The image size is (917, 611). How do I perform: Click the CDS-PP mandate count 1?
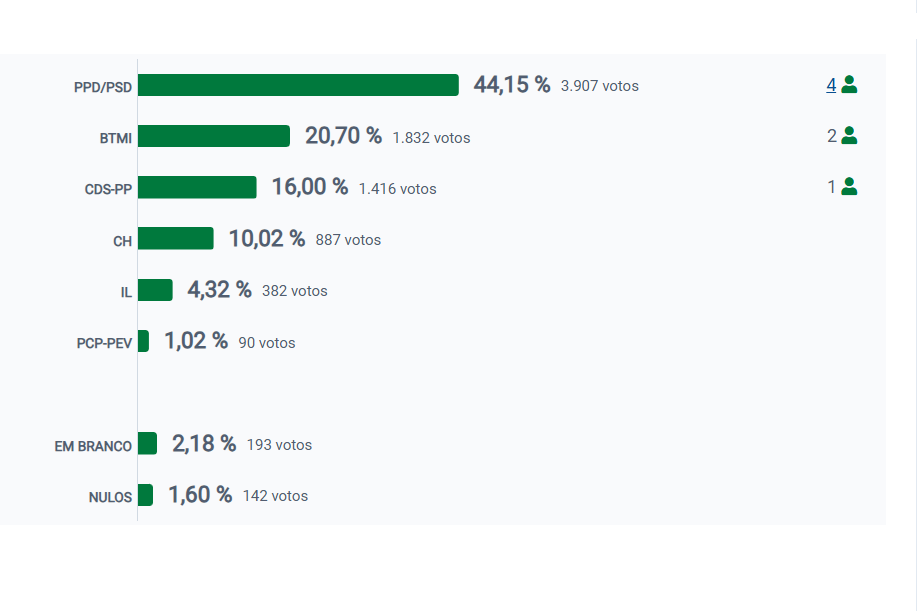click(x=831, y=187)
